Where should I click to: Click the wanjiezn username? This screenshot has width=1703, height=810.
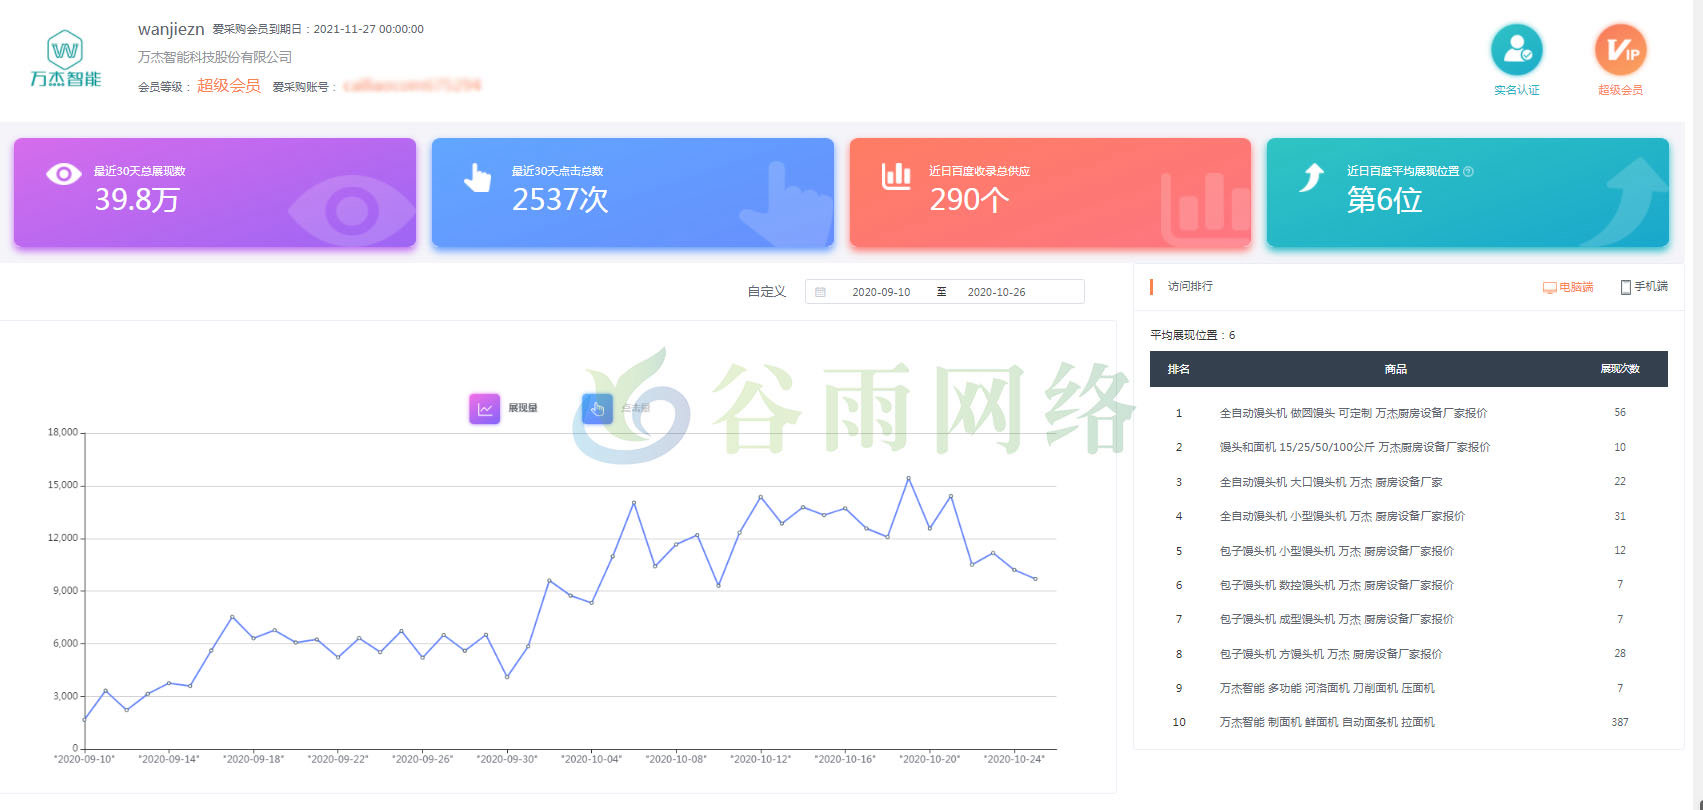[x=171, y=30]
